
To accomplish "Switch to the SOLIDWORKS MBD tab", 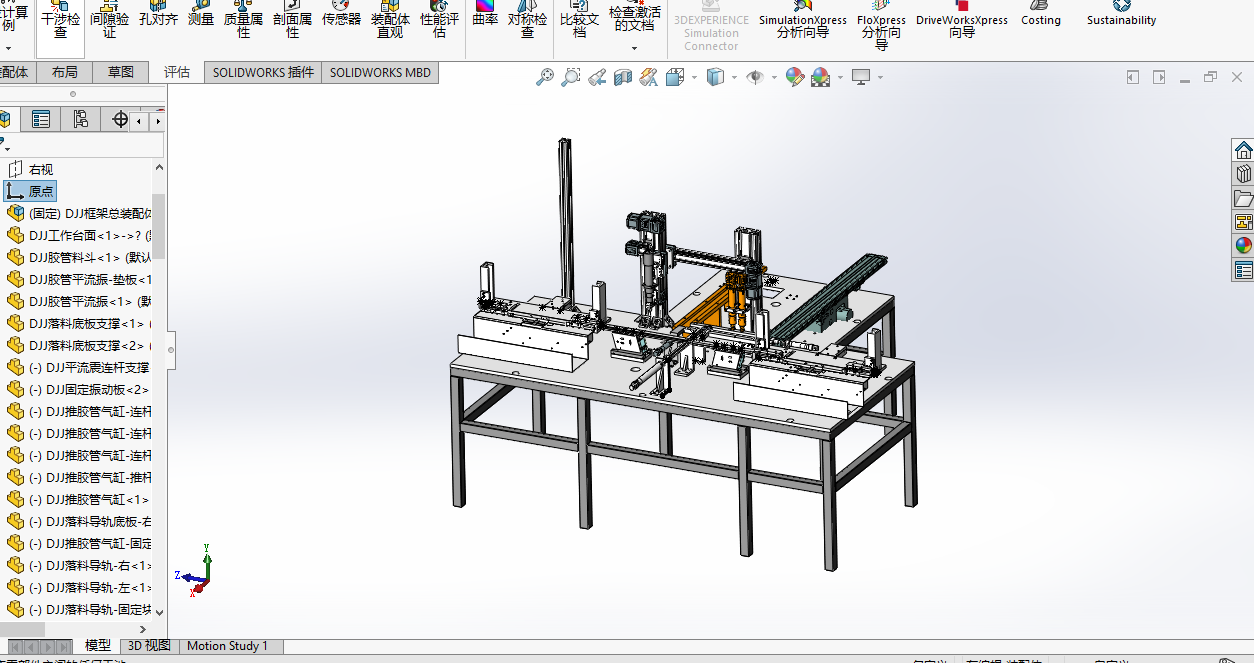I will (380, 72).
